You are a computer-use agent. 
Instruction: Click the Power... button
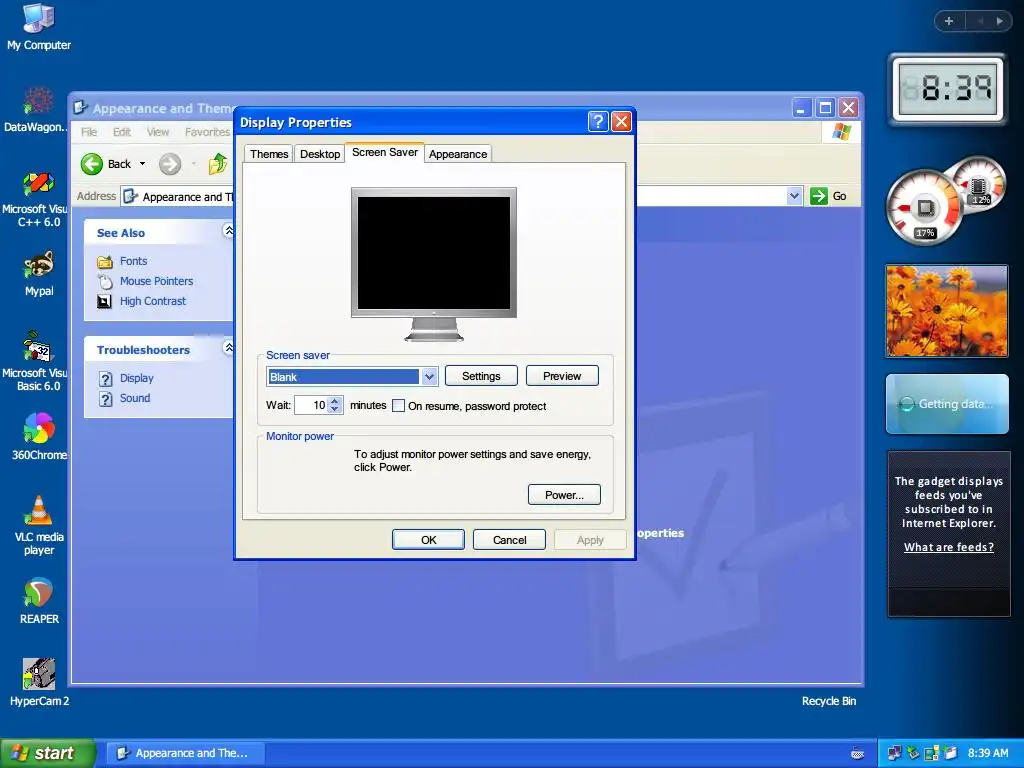click(x=564, y=495)
